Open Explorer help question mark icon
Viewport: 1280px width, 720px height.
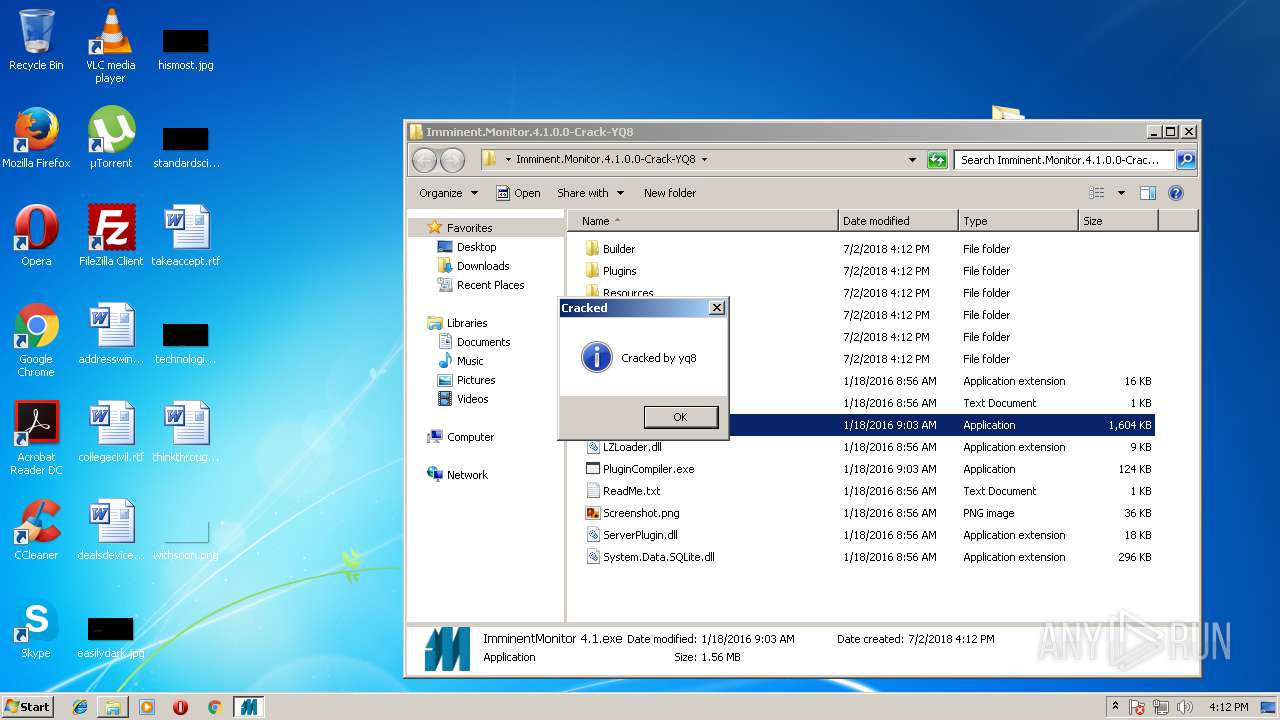[x=1176, y=193]
